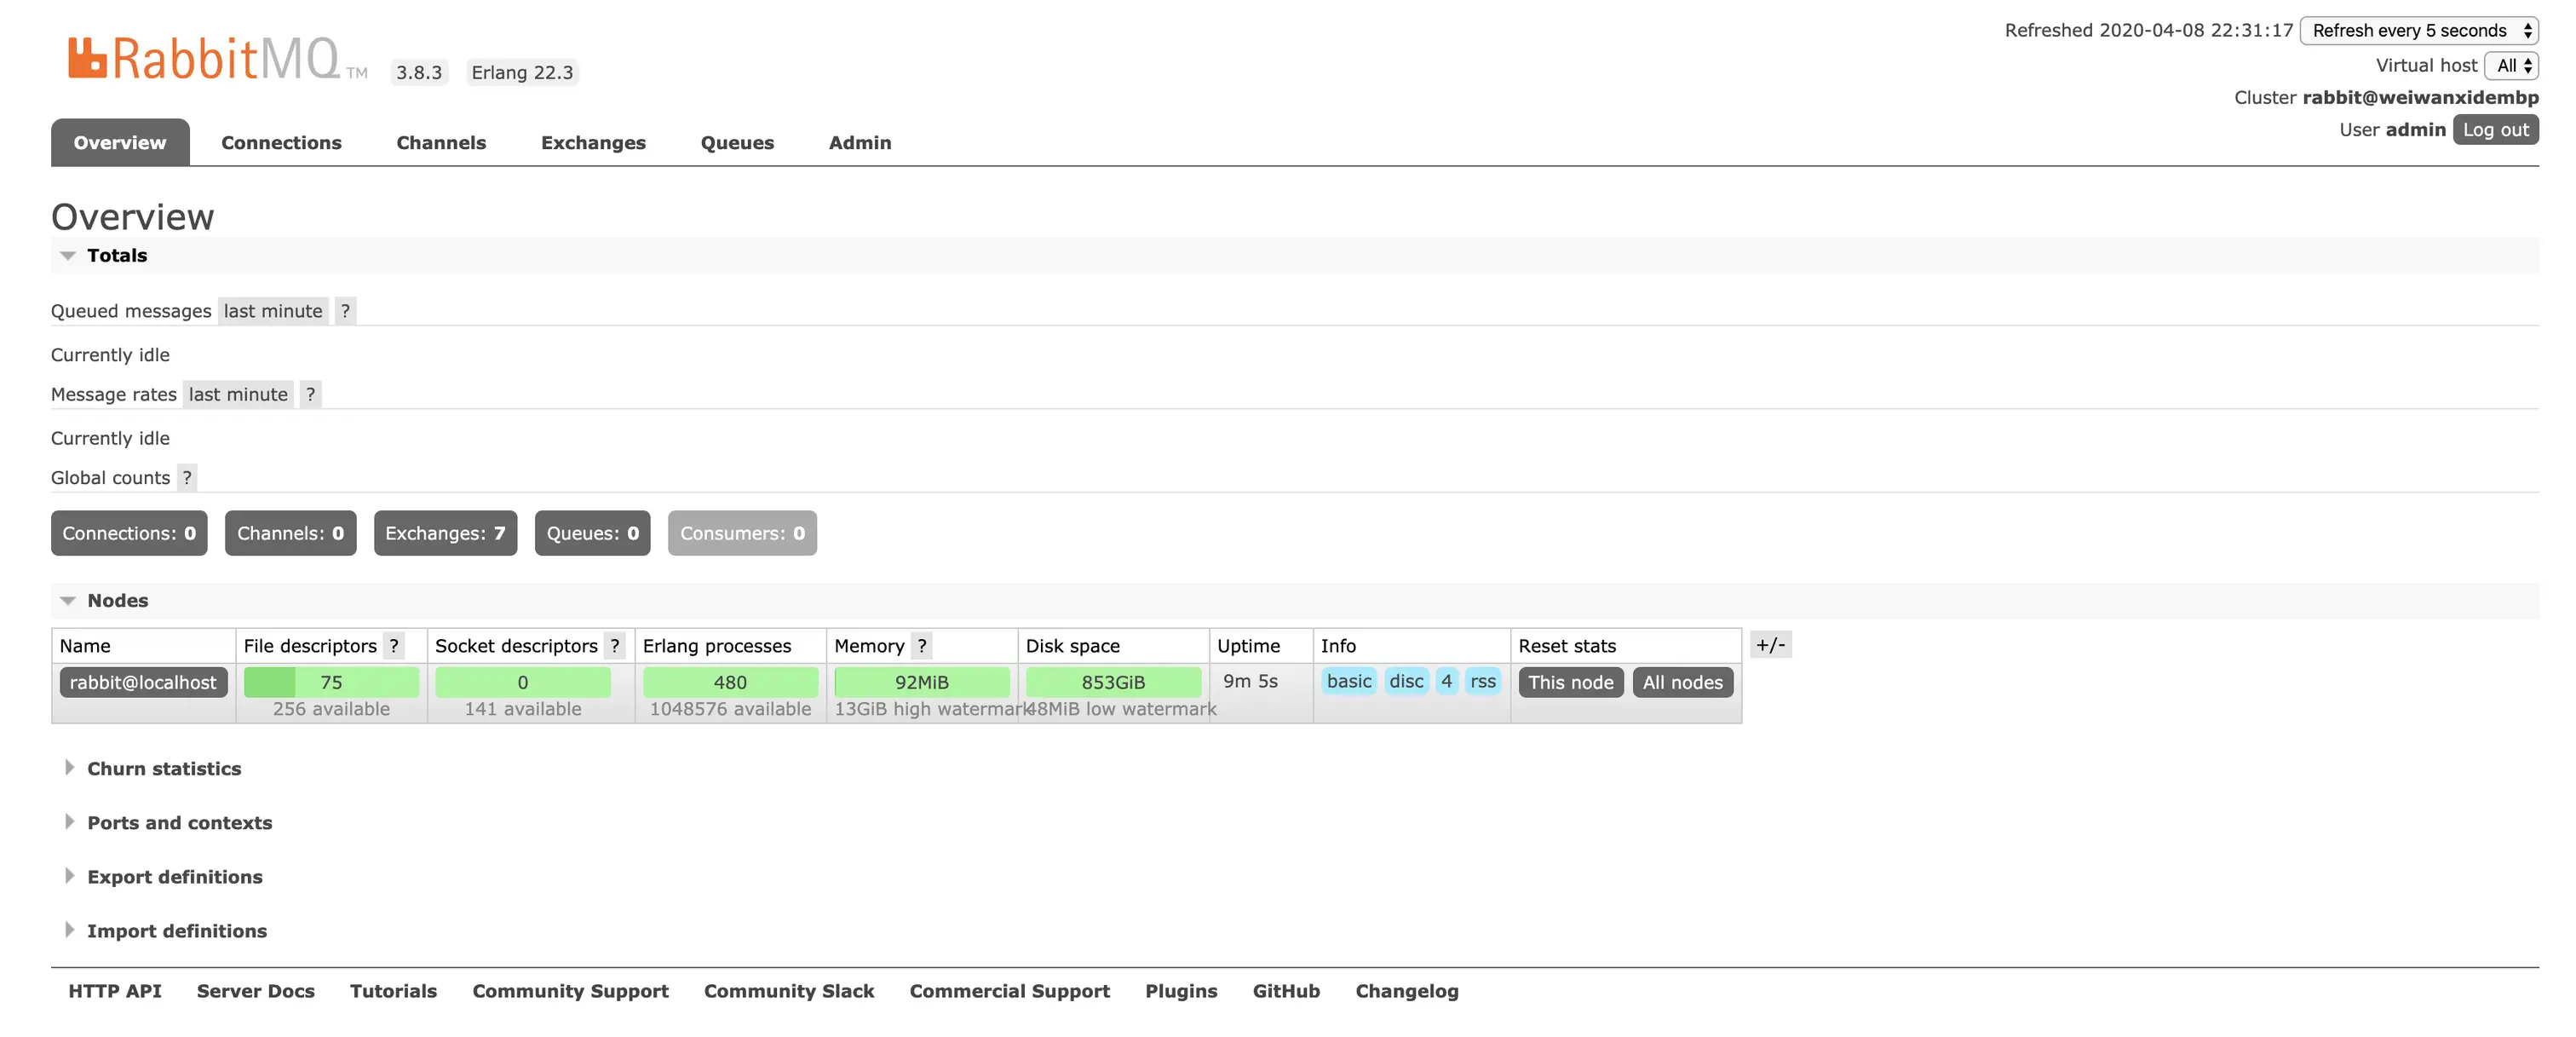The height and width of the screenshot is (1037, 2576).
Task: Click the Log out button
Action: click(2494, 130)
